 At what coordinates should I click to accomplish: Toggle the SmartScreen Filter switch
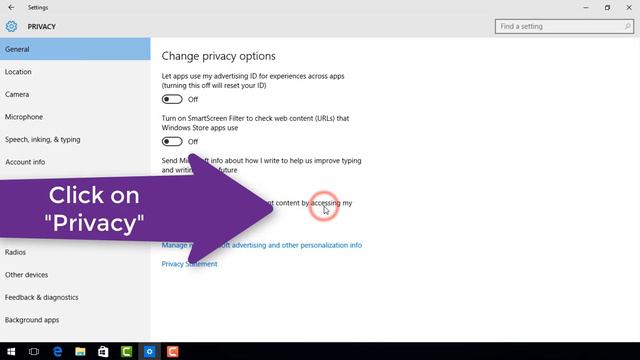tap(172, 141)
